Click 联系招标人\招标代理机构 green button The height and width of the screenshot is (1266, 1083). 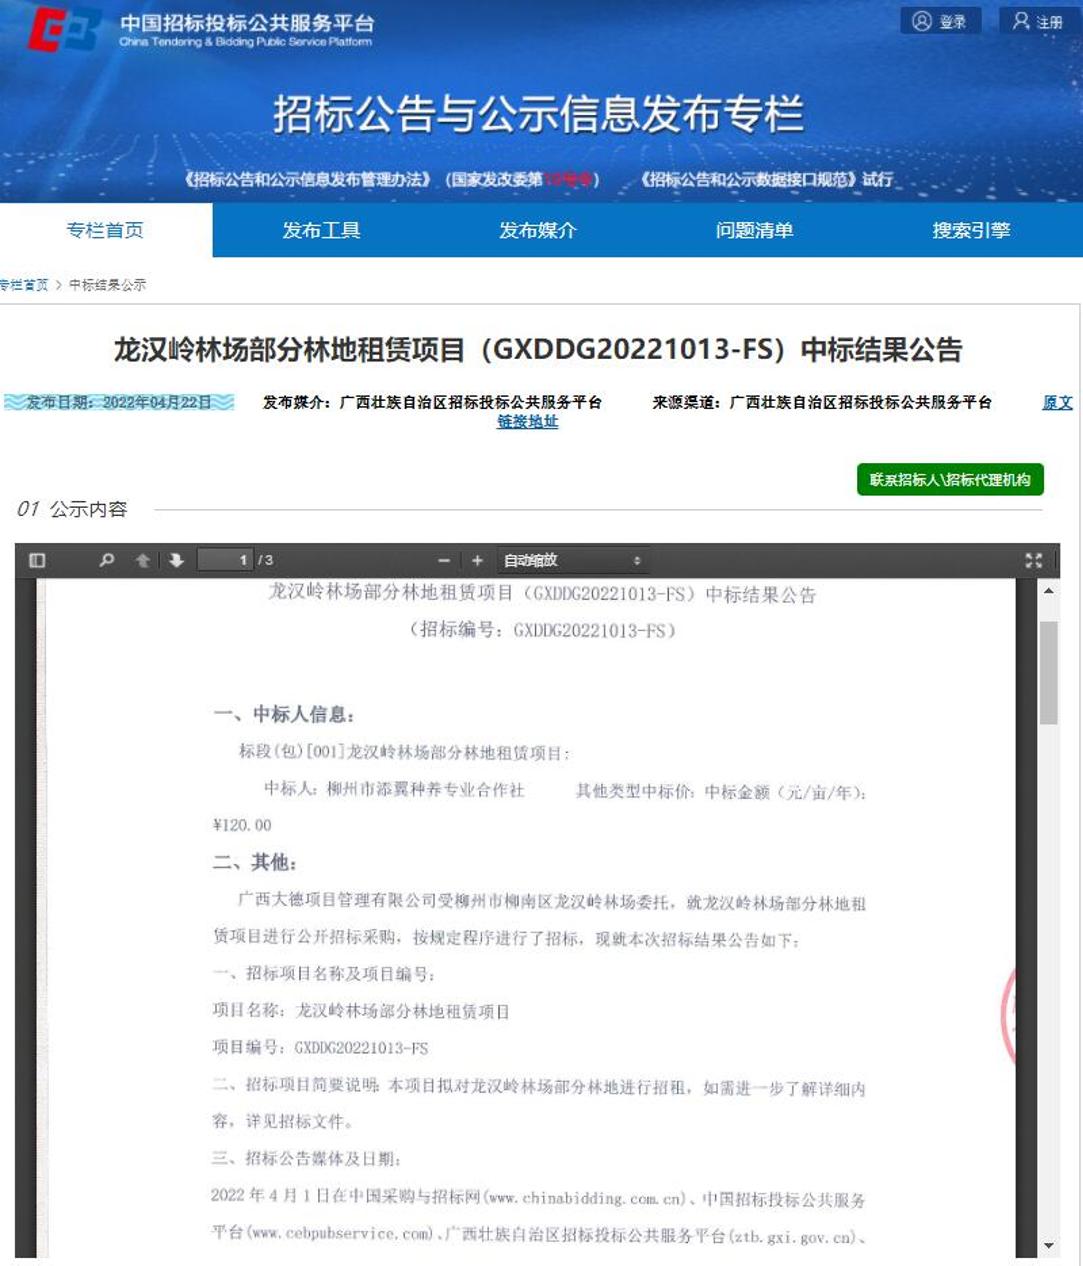tap(950, 480)
